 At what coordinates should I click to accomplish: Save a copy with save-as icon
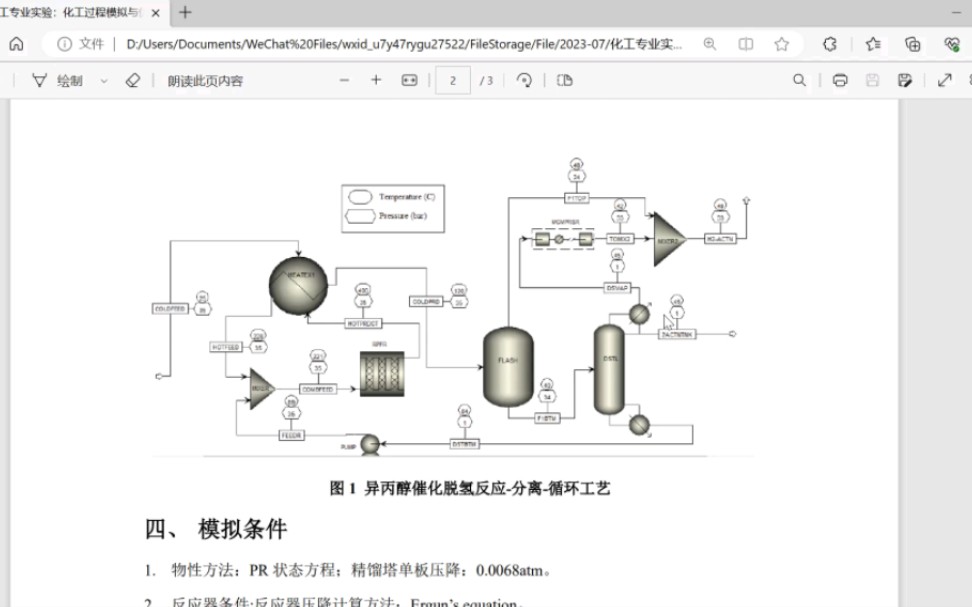click(904, 81)
